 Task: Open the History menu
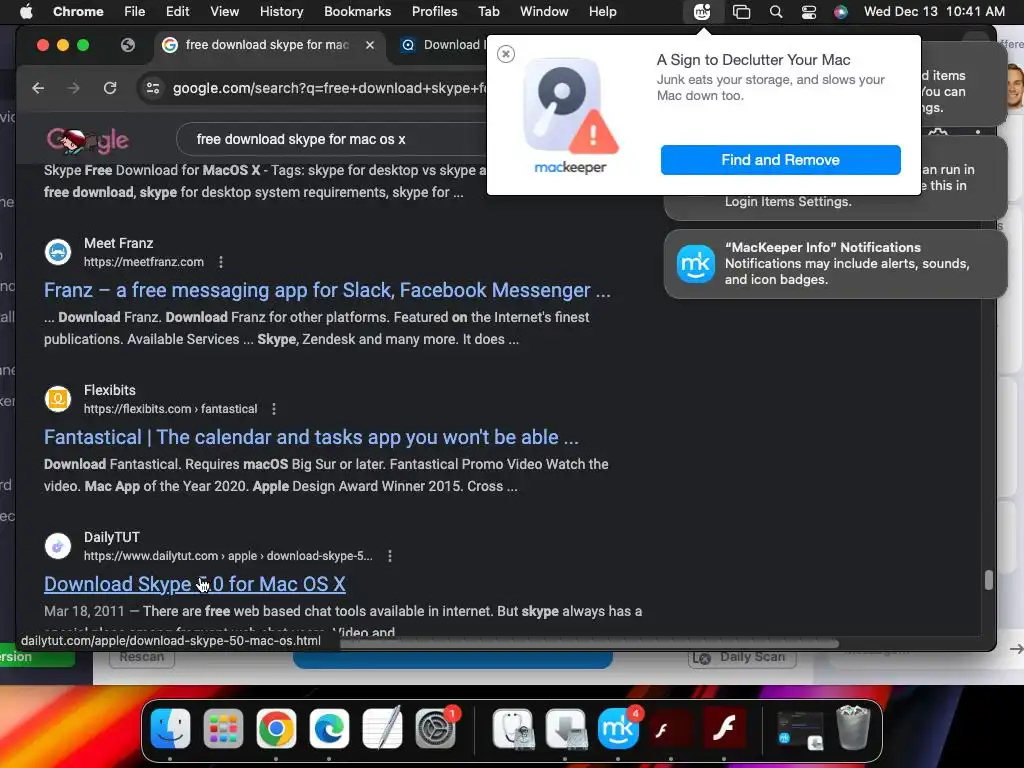(281, 11)
